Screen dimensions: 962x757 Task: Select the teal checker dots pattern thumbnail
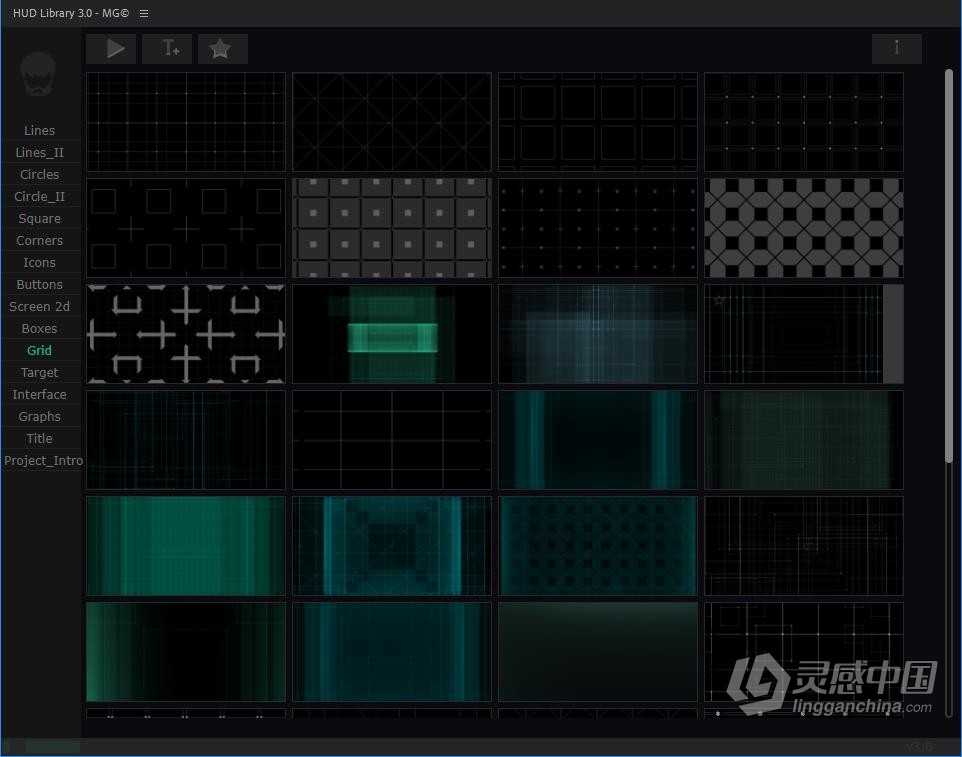tap(598, 546)
